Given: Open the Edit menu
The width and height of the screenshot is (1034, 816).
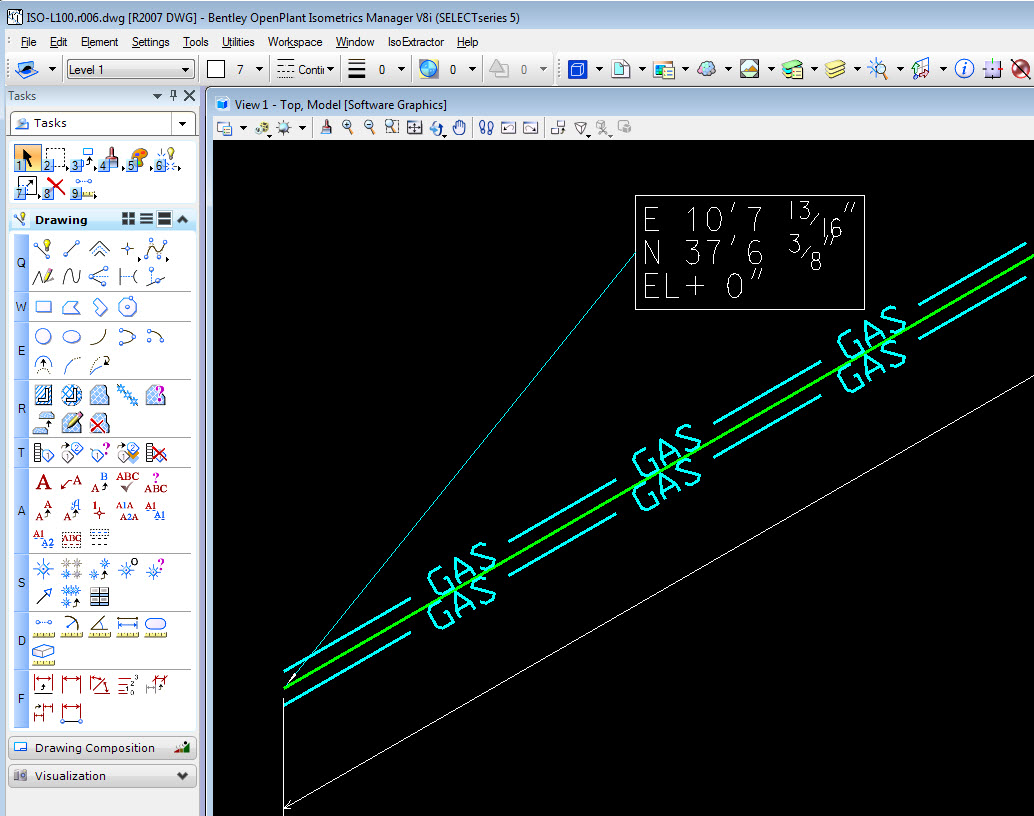Looking at the screenshot, I should (x=58, y=42).
